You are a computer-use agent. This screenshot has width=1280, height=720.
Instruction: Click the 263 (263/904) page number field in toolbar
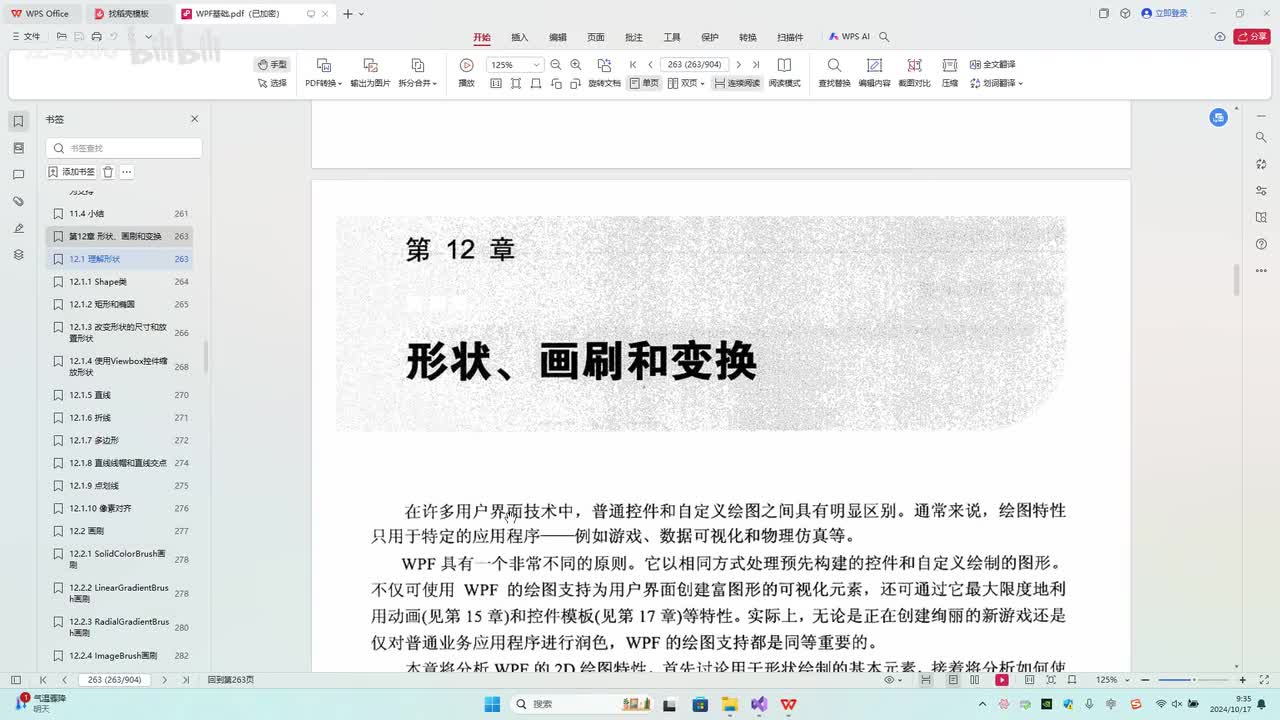click(x=695, y=64)
